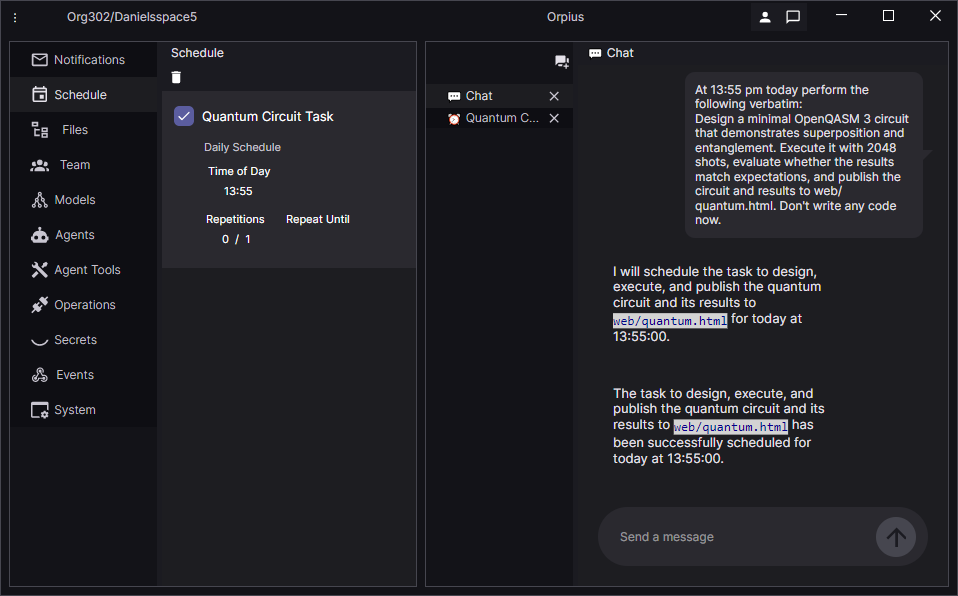
Task: Open the three-dot menu at top left
Action: coord(15,17)
